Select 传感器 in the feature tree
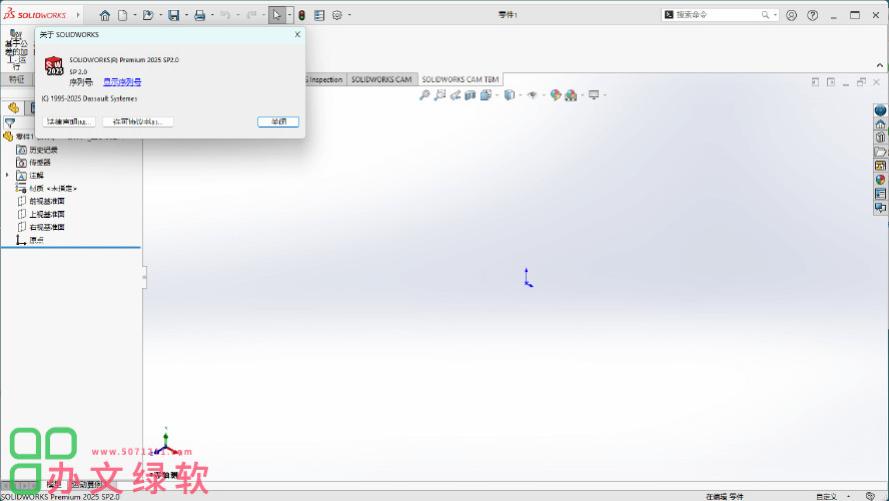889x501 pixels. (x=40, y=163)
